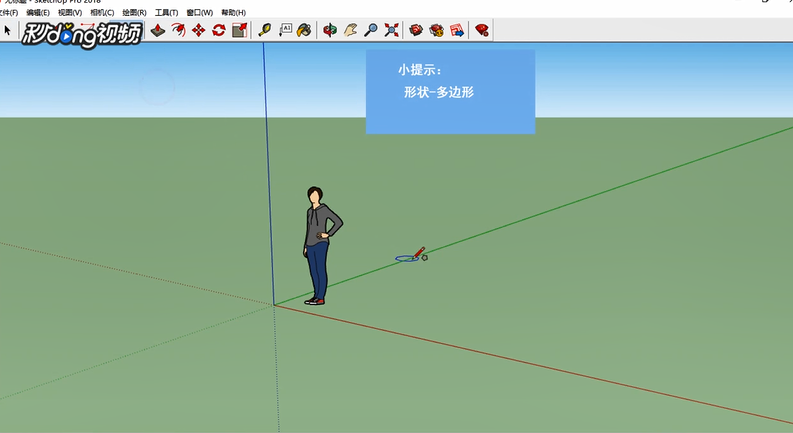The height and width of the screenshot is (433, 793).
Task: Select the Pan hand tool
Action: 350,30
